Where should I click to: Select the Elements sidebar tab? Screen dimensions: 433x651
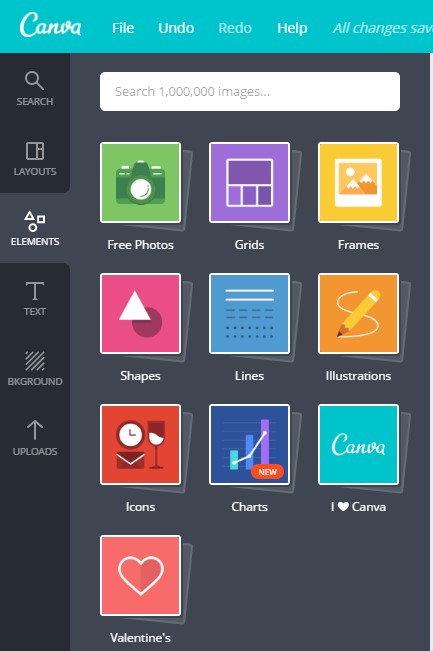click(35, 228)
